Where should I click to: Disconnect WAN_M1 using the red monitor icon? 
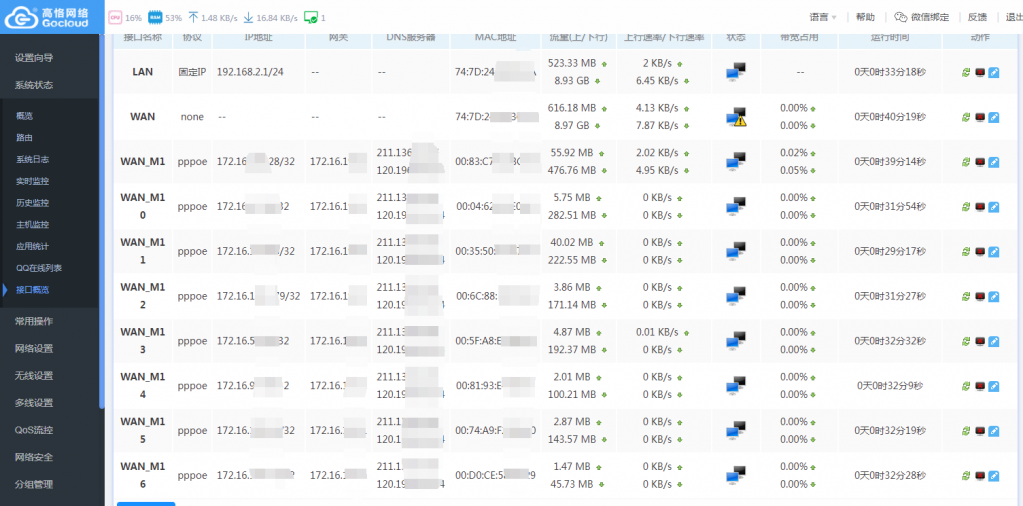tap(980, 162)
